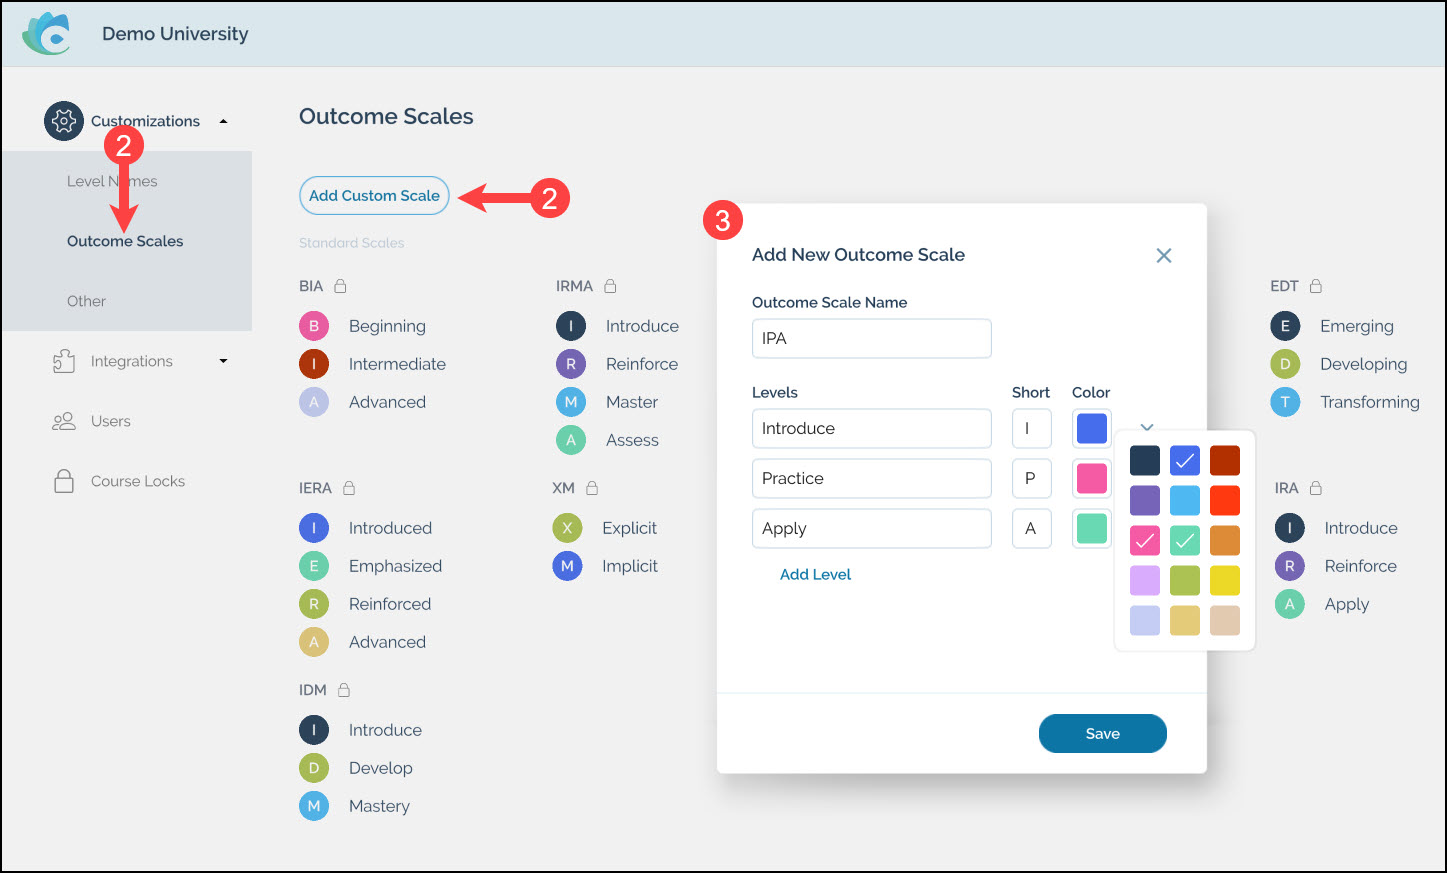The height and width of the screenshot is (873, 1447).
Task: Click the blue T Transforming badge
Action: point(1285,402)
